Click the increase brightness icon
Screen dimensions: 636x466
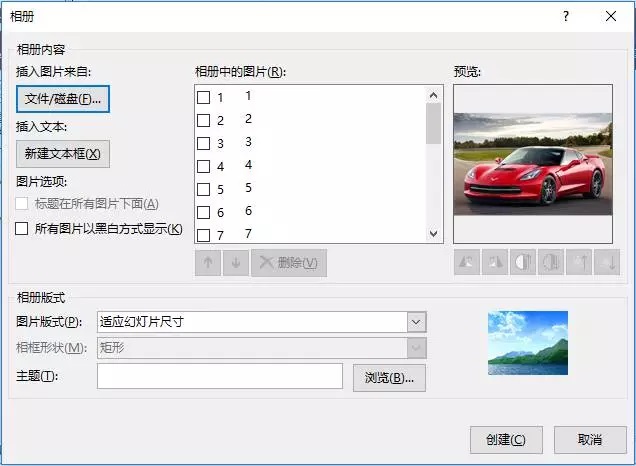point(579,262)
